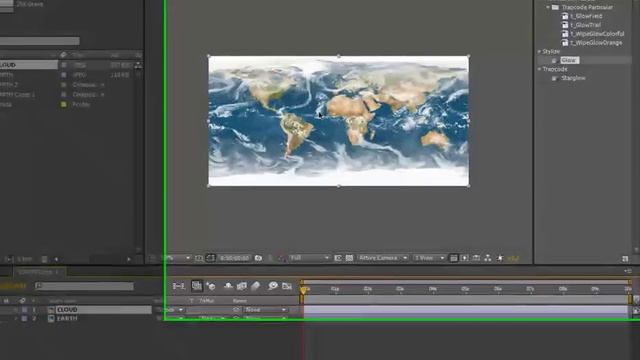Viewport: 640px width, 360px height.
Task: Click the Parent column header in timeline
Action: tap(240, 301)
